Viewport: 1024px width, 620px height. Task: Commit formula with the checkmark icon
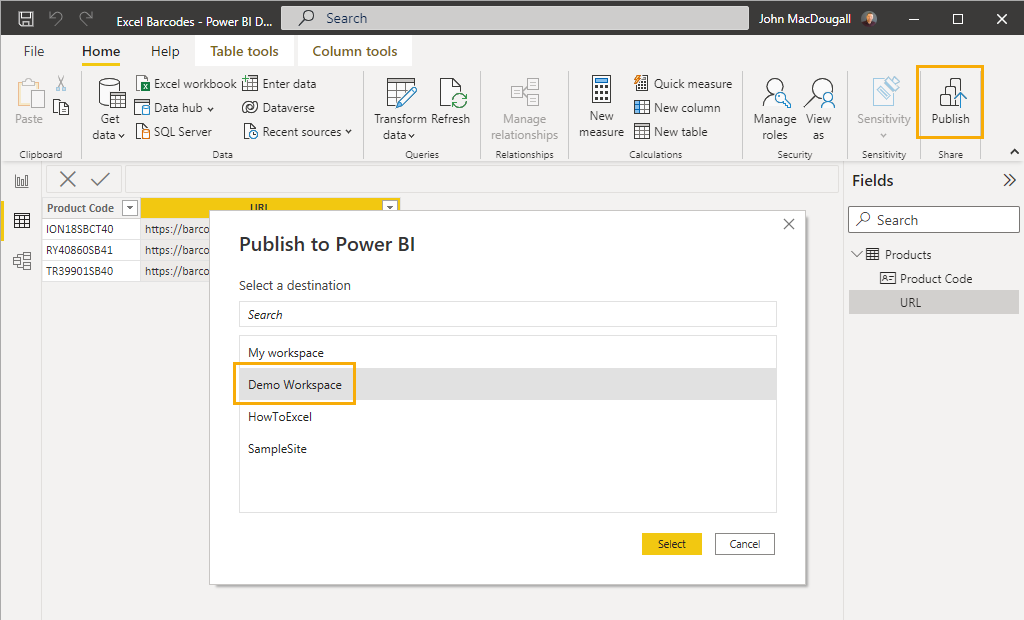point(100,179)
